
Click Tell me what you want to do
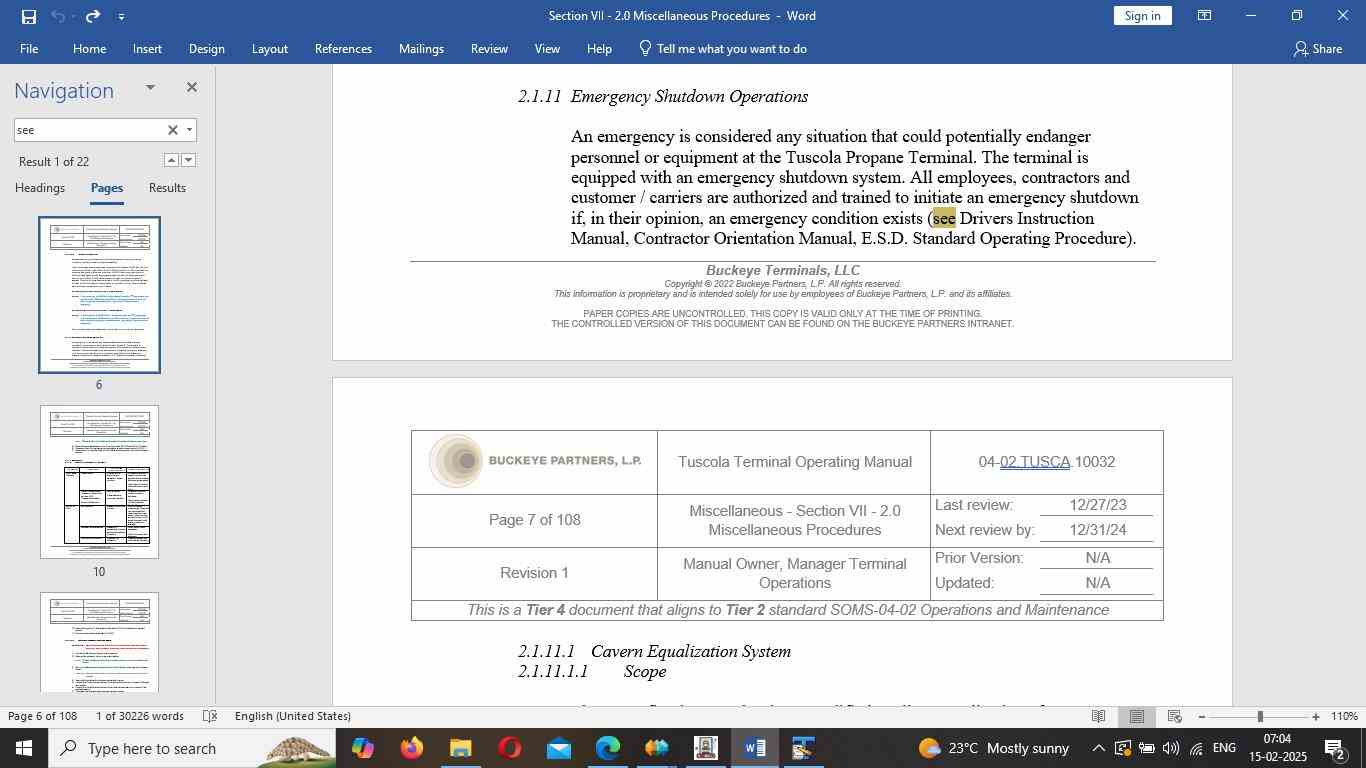tap(723, 48)
